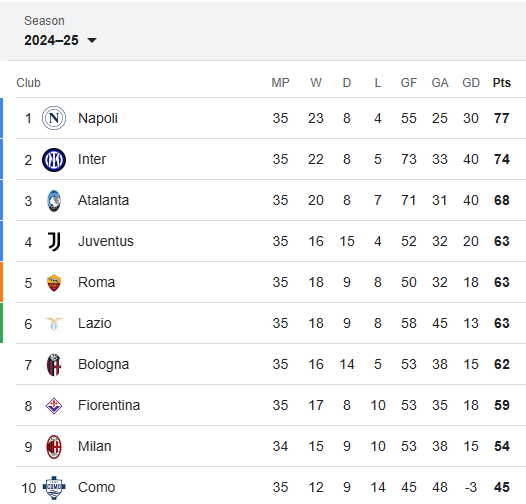
Task: Click the GD column header
Action: (471, 83)
